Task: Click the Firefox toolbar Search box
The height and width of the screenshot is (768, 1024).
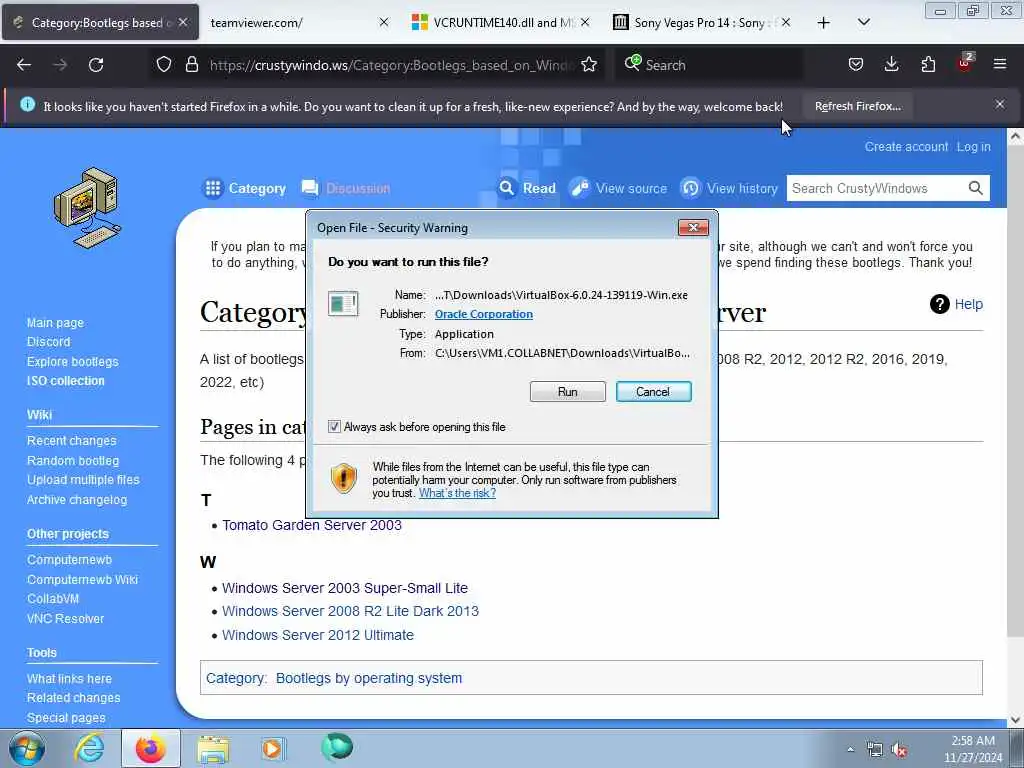Action: point(709,65)
